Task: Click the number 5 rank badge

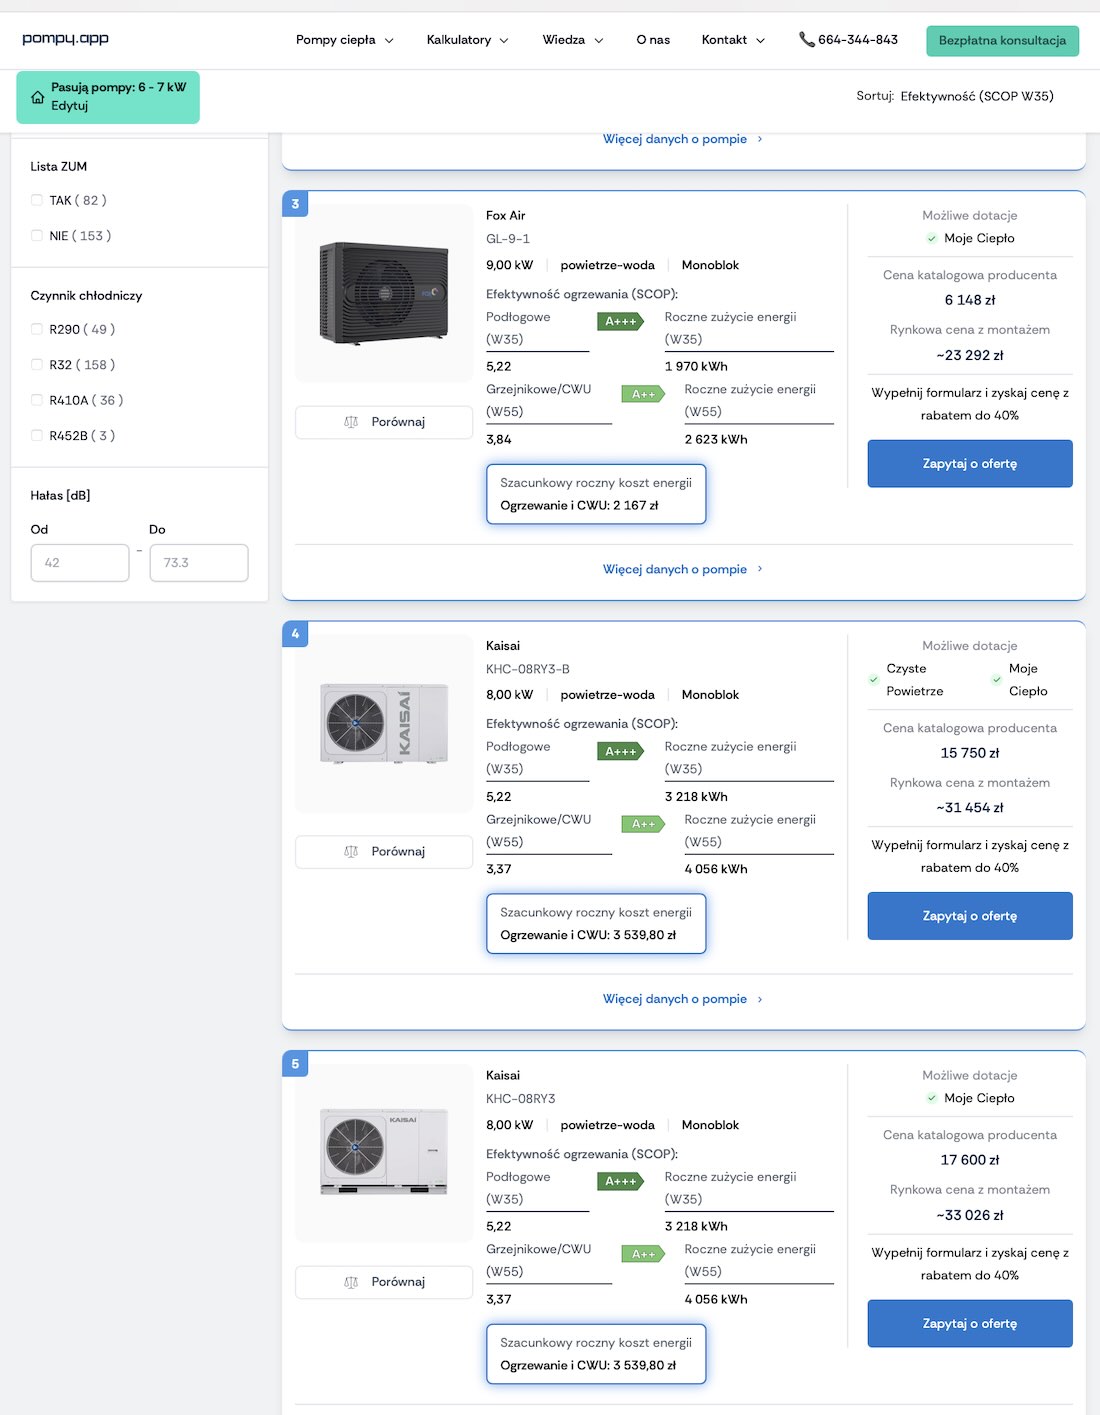Action: click(x=295, y=1064)
